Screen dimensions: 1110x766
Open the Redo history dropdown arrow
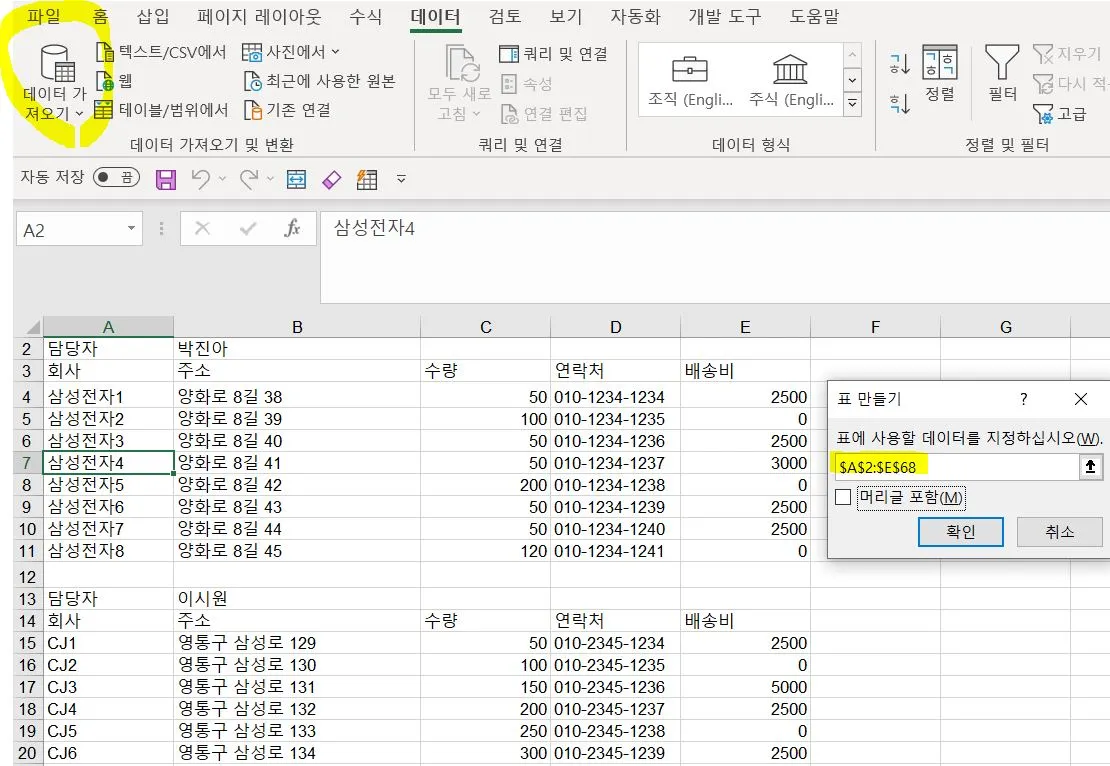pyautogui.click(x=270, y=179)
